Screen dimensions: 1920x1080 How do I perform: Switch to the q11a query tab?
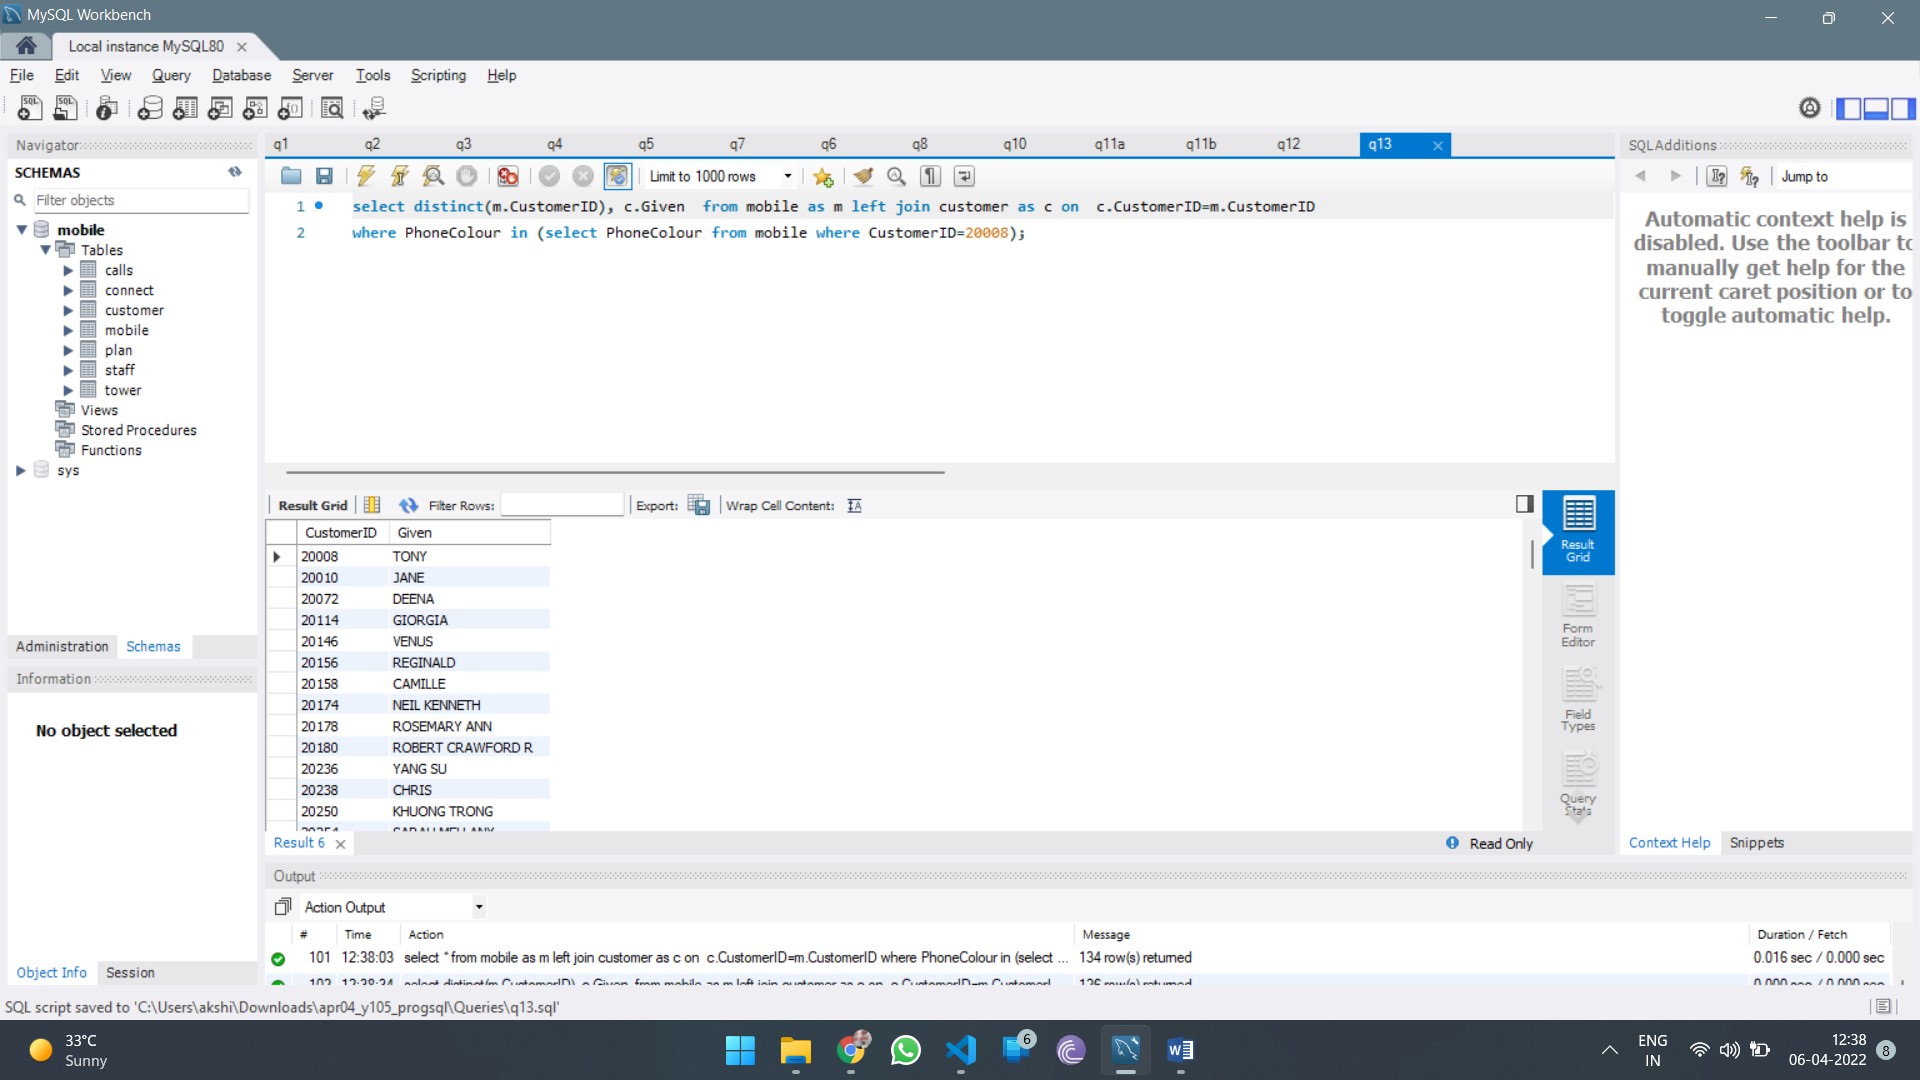click(1109, 144)
